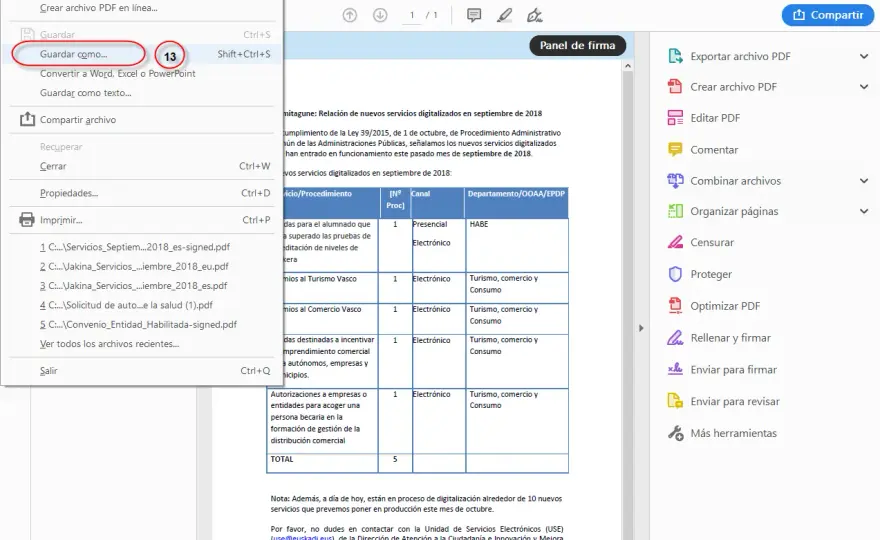
Task: Click the Crear archivo PDF icon
Action: [675, 86]
